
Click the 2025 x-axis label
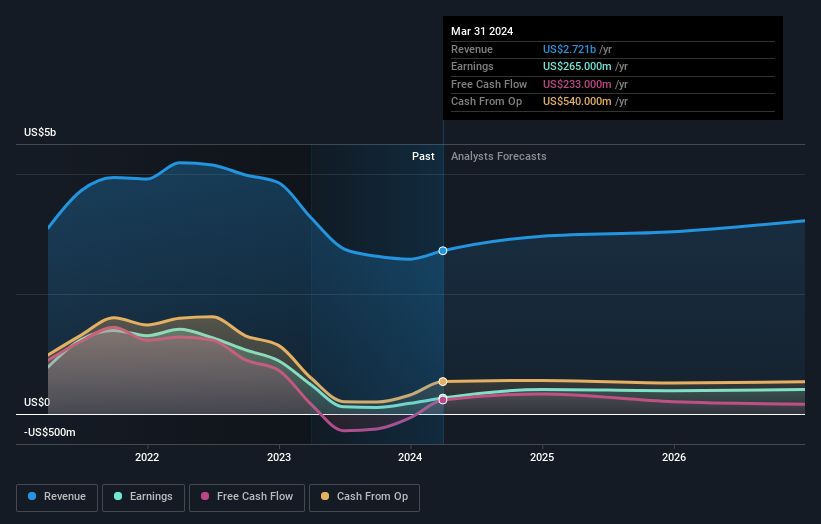(542, 458)
